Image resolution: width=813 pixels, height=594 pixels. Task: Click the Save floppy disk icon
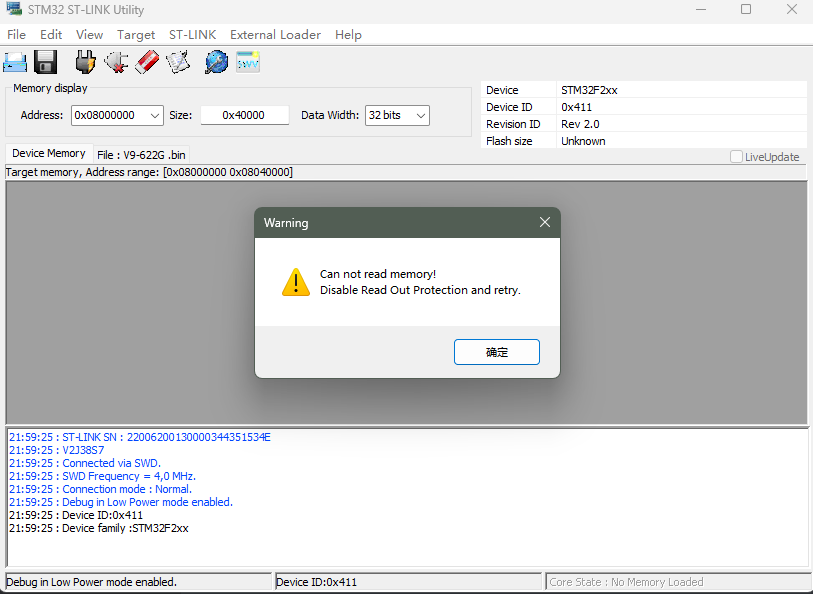coord(46,62)
